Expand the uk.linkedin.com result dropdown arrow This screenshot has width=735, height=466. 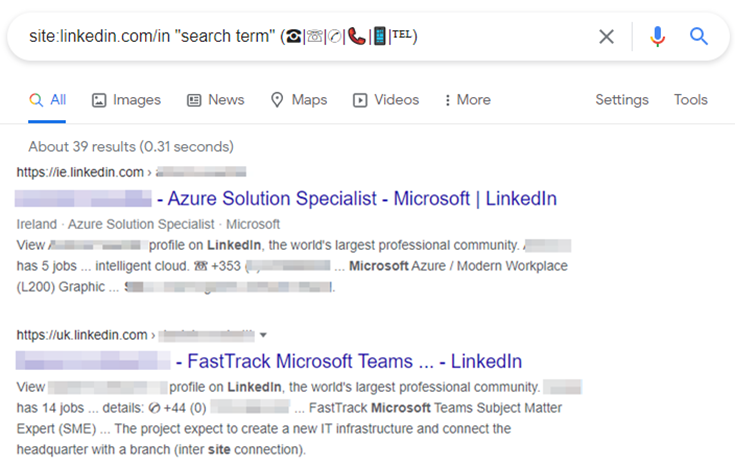[x=263, y=335]
